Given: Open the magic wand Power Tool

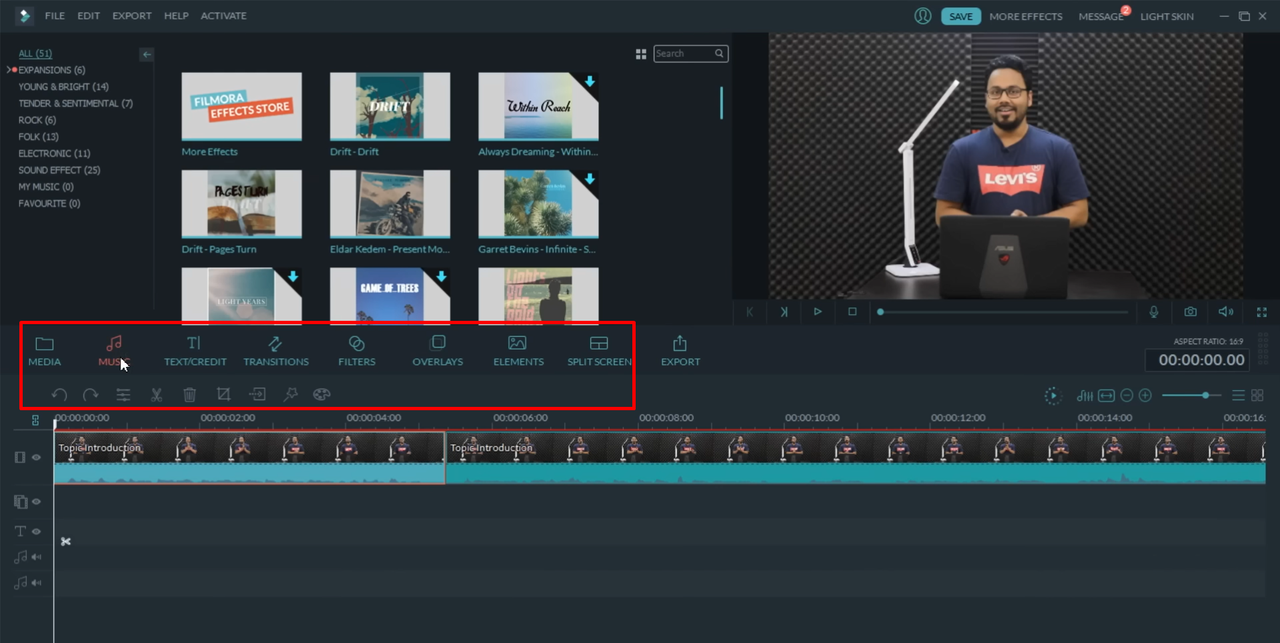Looking at the screenshot, I should point(290,395).
